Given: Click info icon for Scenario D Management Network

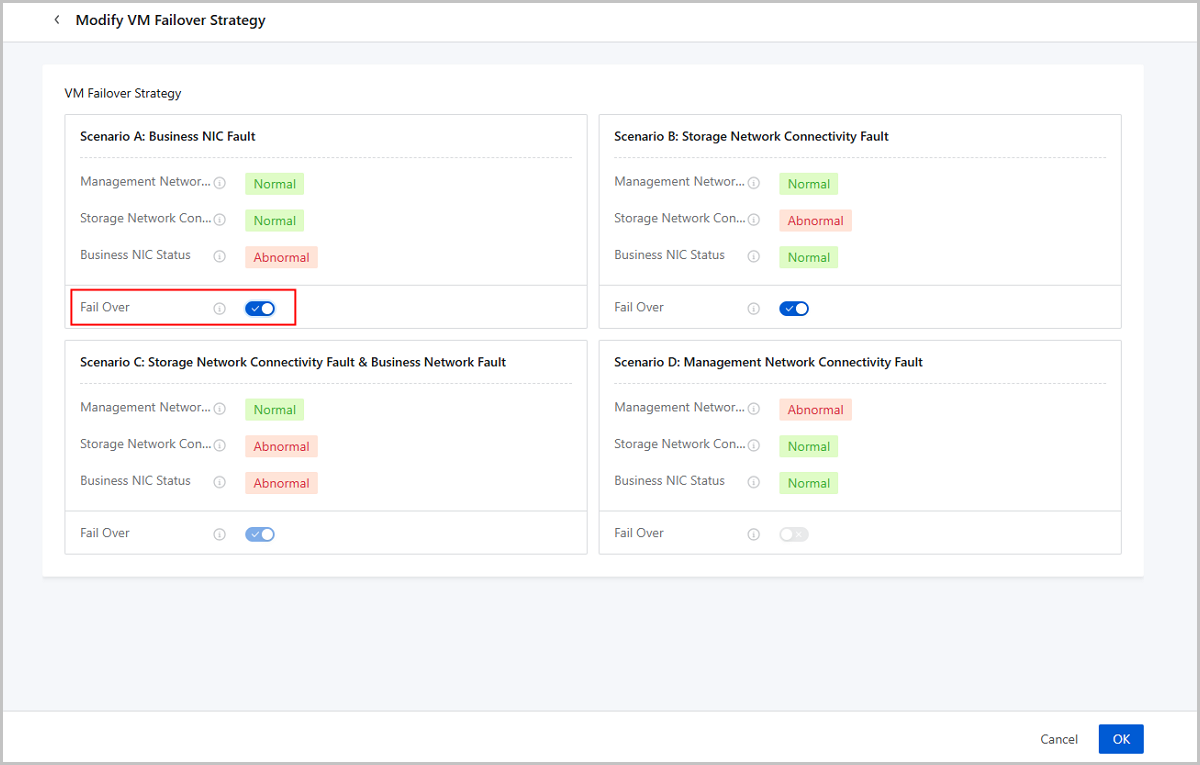Looking at the screenshot, I should (x=754, y=409).
